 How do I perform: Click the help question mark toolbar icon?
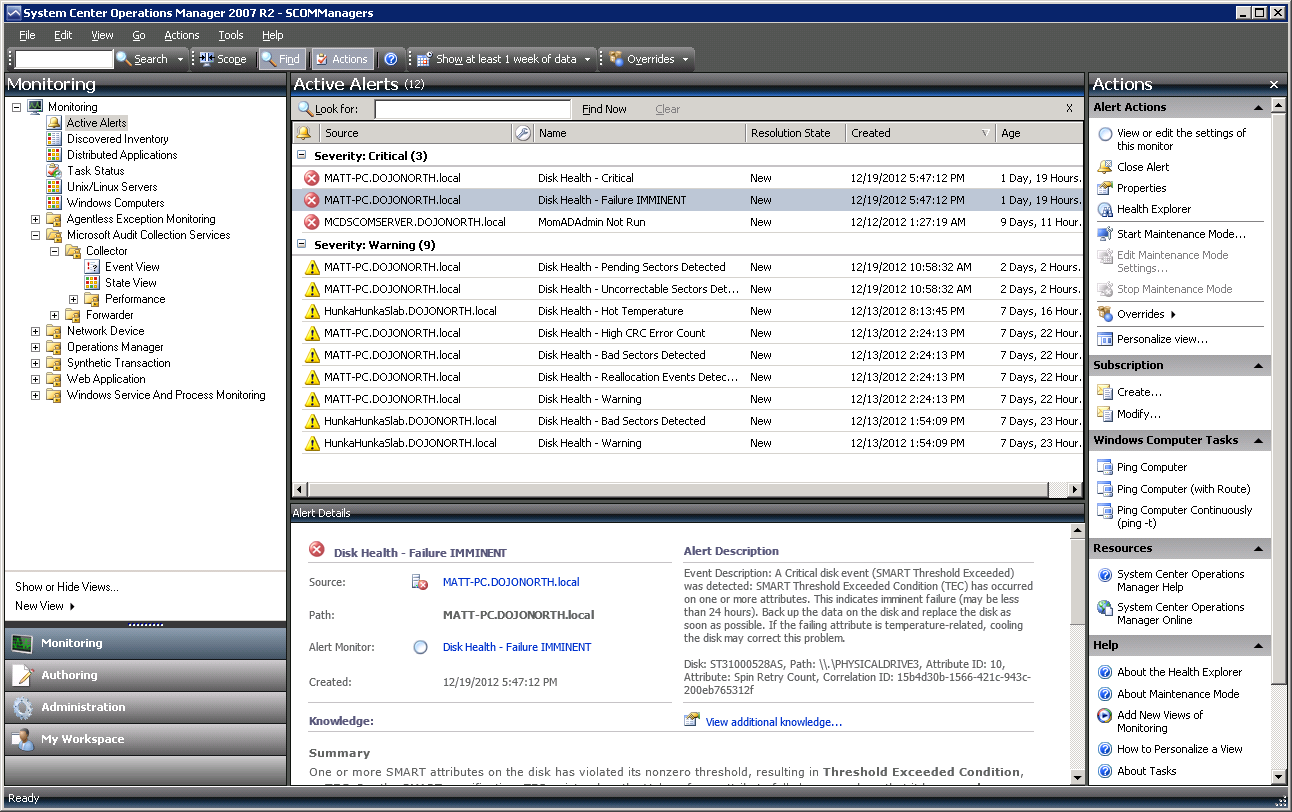click(x=391, y=59)
